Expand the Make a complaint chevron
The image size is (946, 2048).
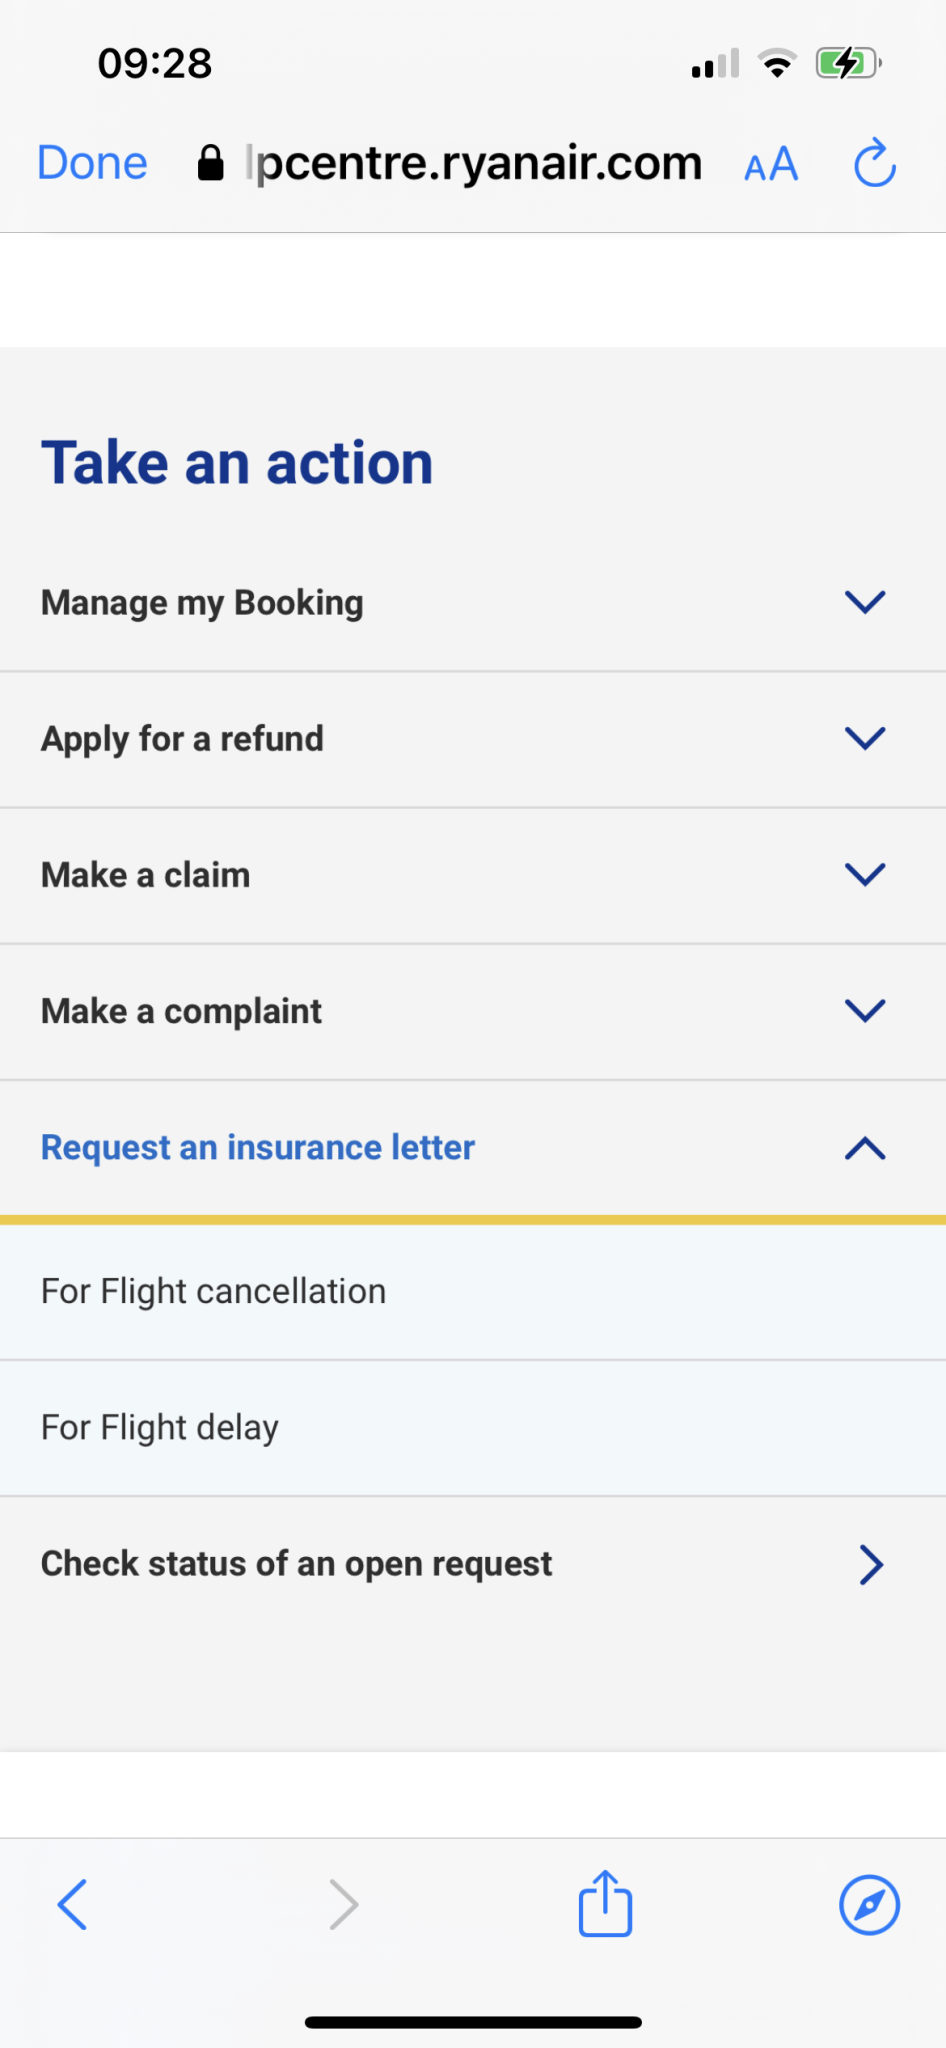(x=865, y=1010)
